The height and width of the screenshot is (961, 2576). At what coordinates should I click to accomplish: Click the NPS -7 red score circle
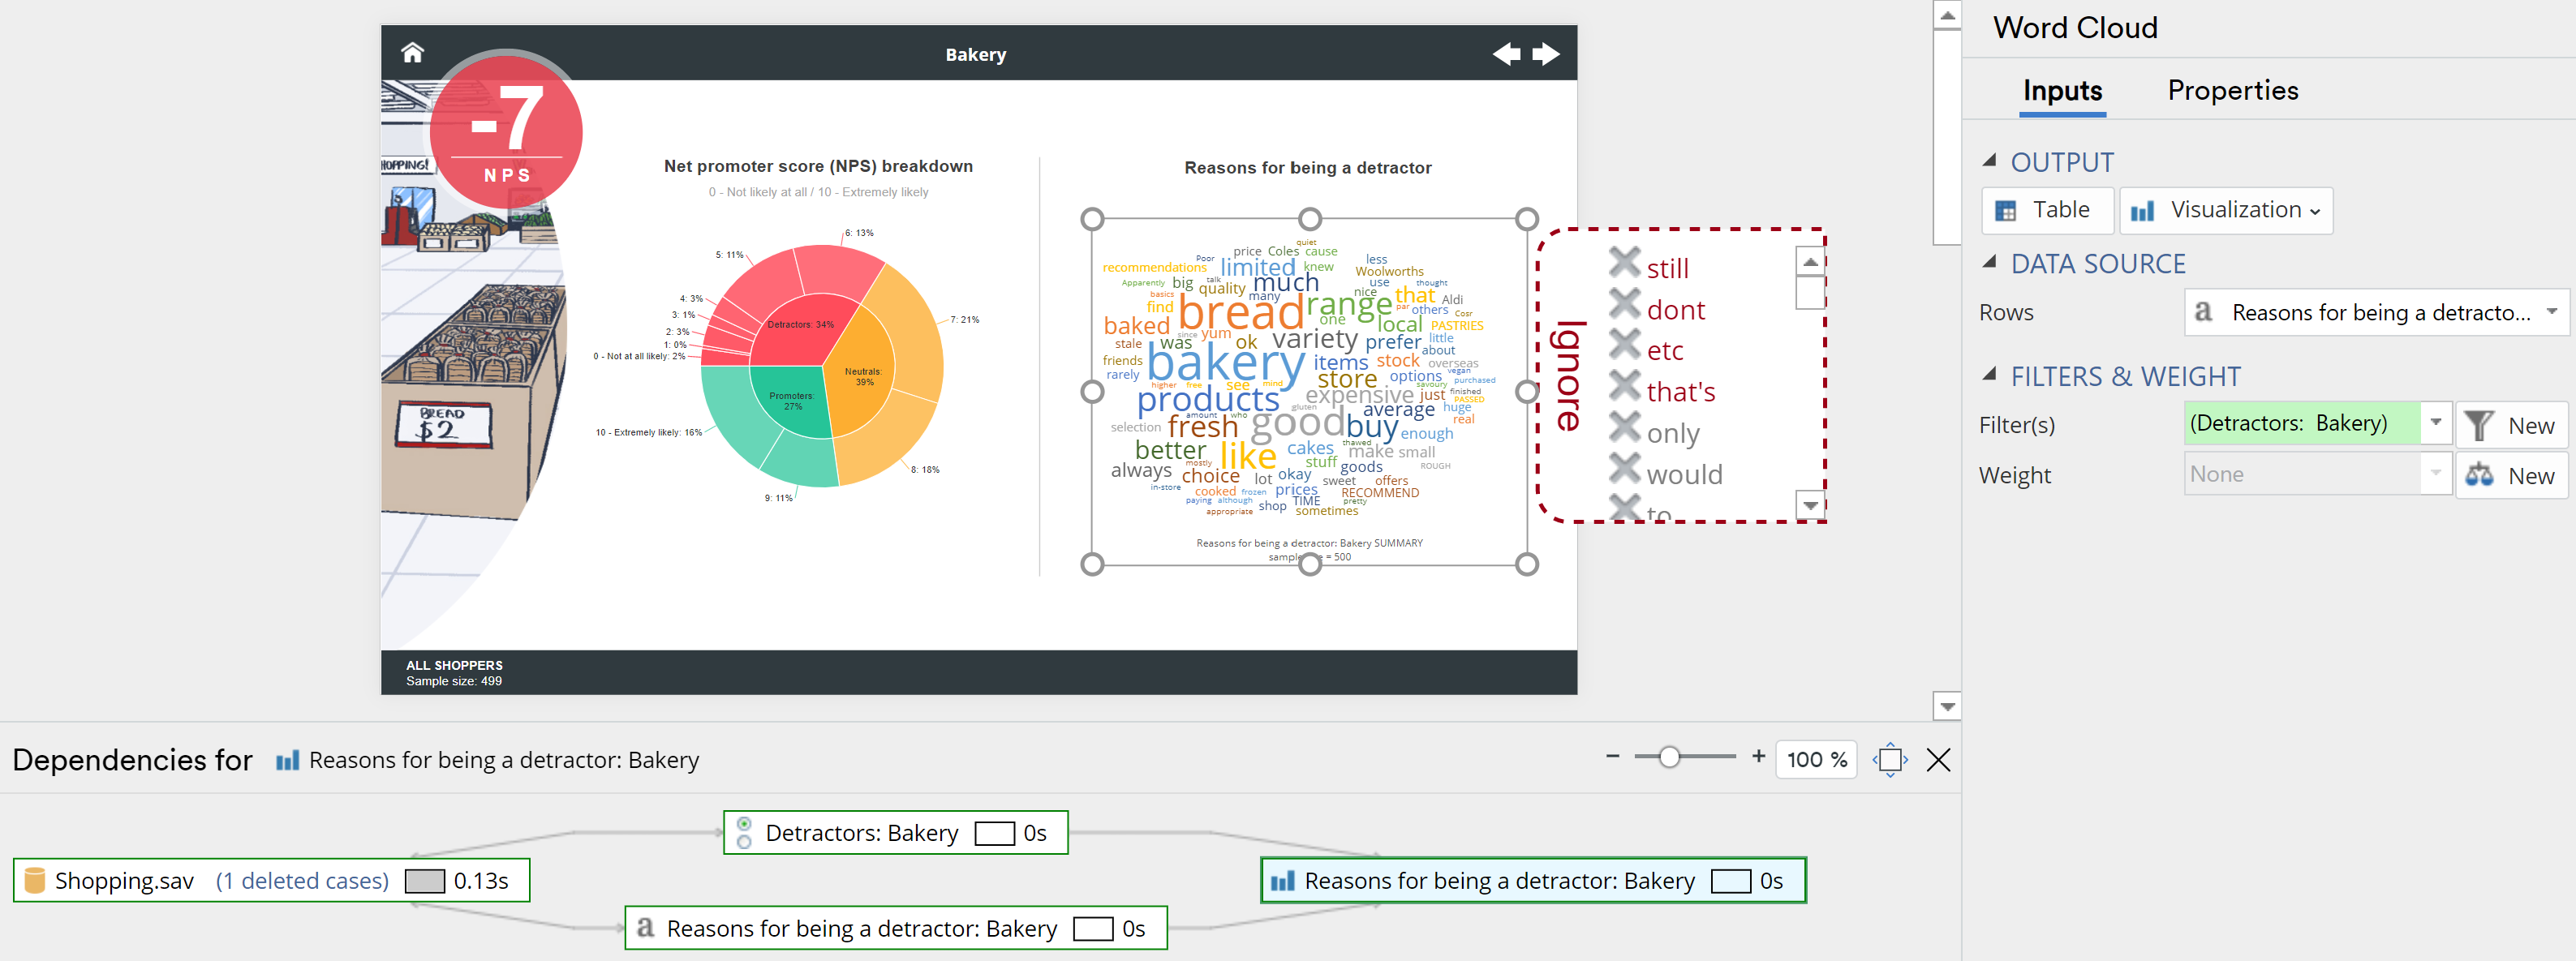(x=507, y=130)
